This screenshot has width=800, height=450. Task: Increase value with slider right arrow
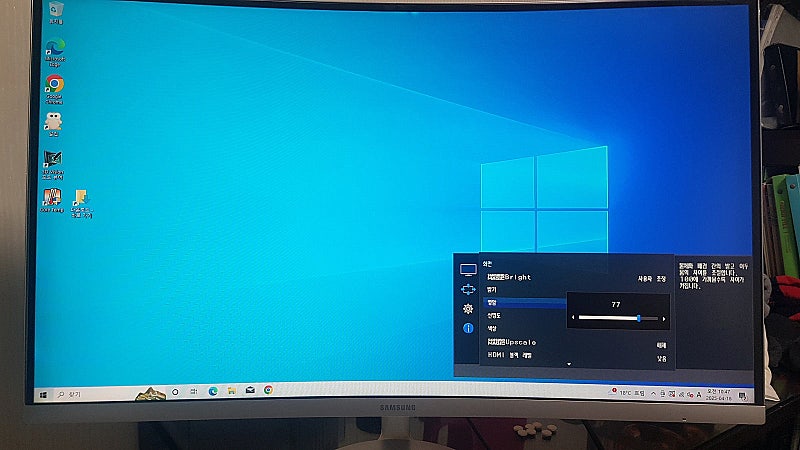(664, 319)
